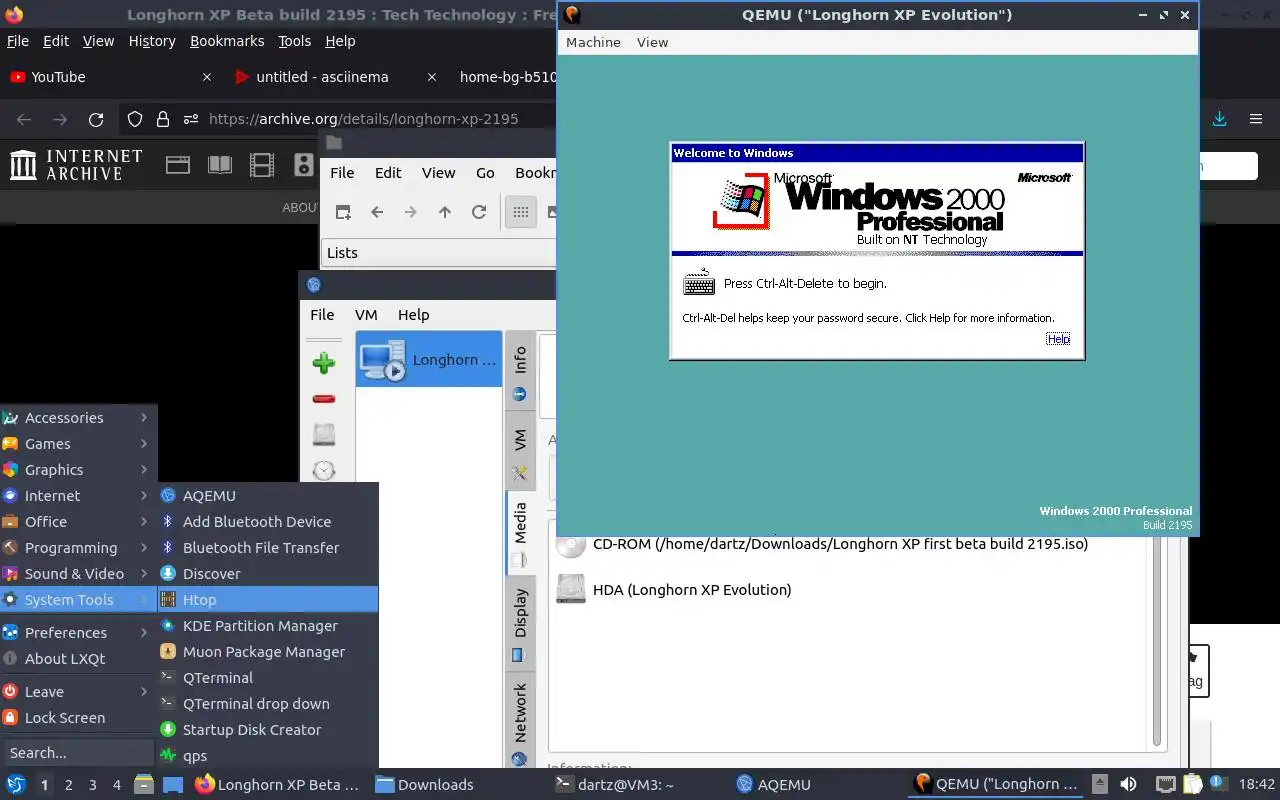Open the Machine menu in QEMU window
Screen dimensions: 1280x800
pos(593,42)
